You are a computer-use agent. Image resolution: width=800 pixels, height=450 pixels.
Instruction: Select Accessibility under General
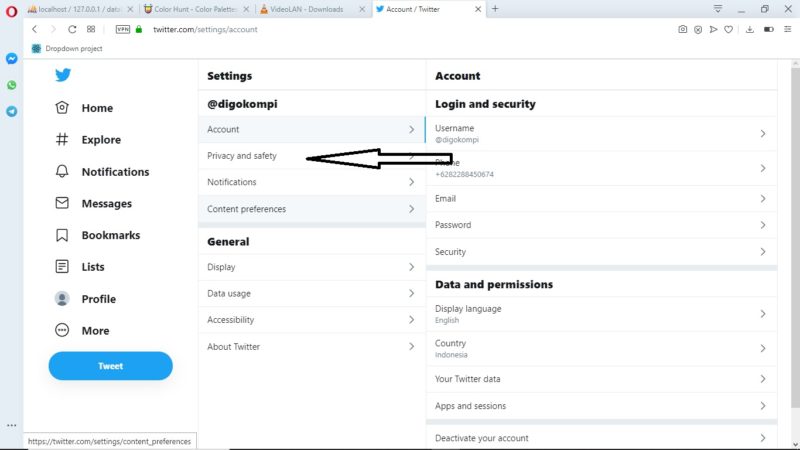point(312,320)
